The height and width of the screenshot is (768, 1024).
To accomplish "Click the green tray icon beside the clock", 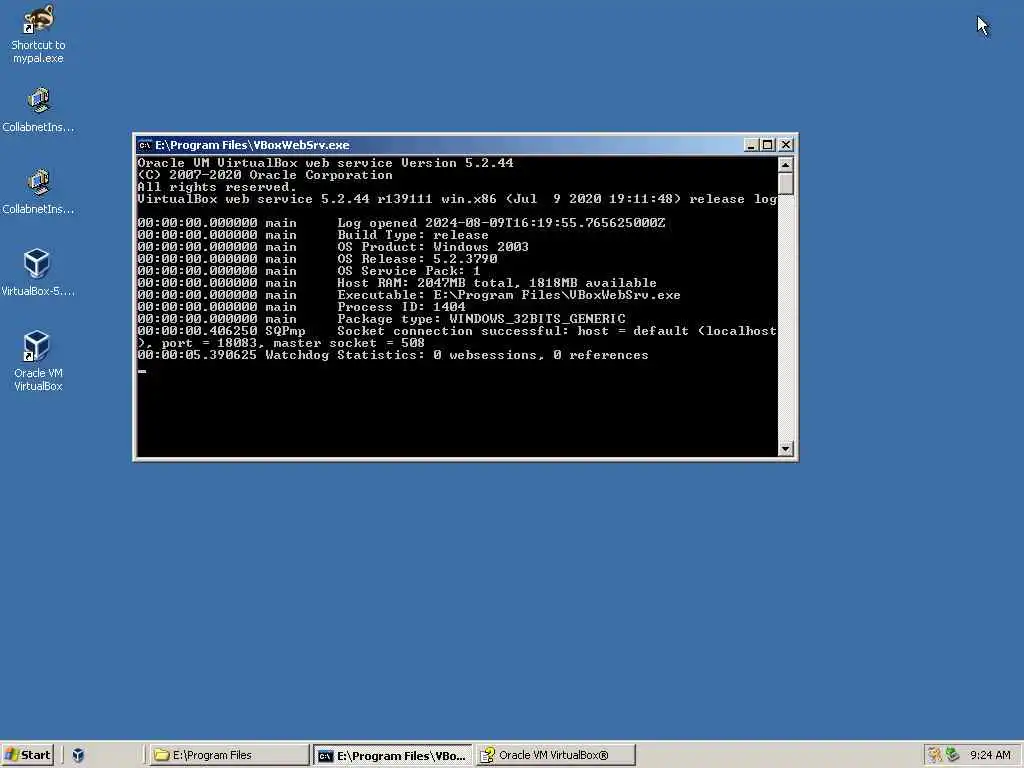I will pos(953,755).
